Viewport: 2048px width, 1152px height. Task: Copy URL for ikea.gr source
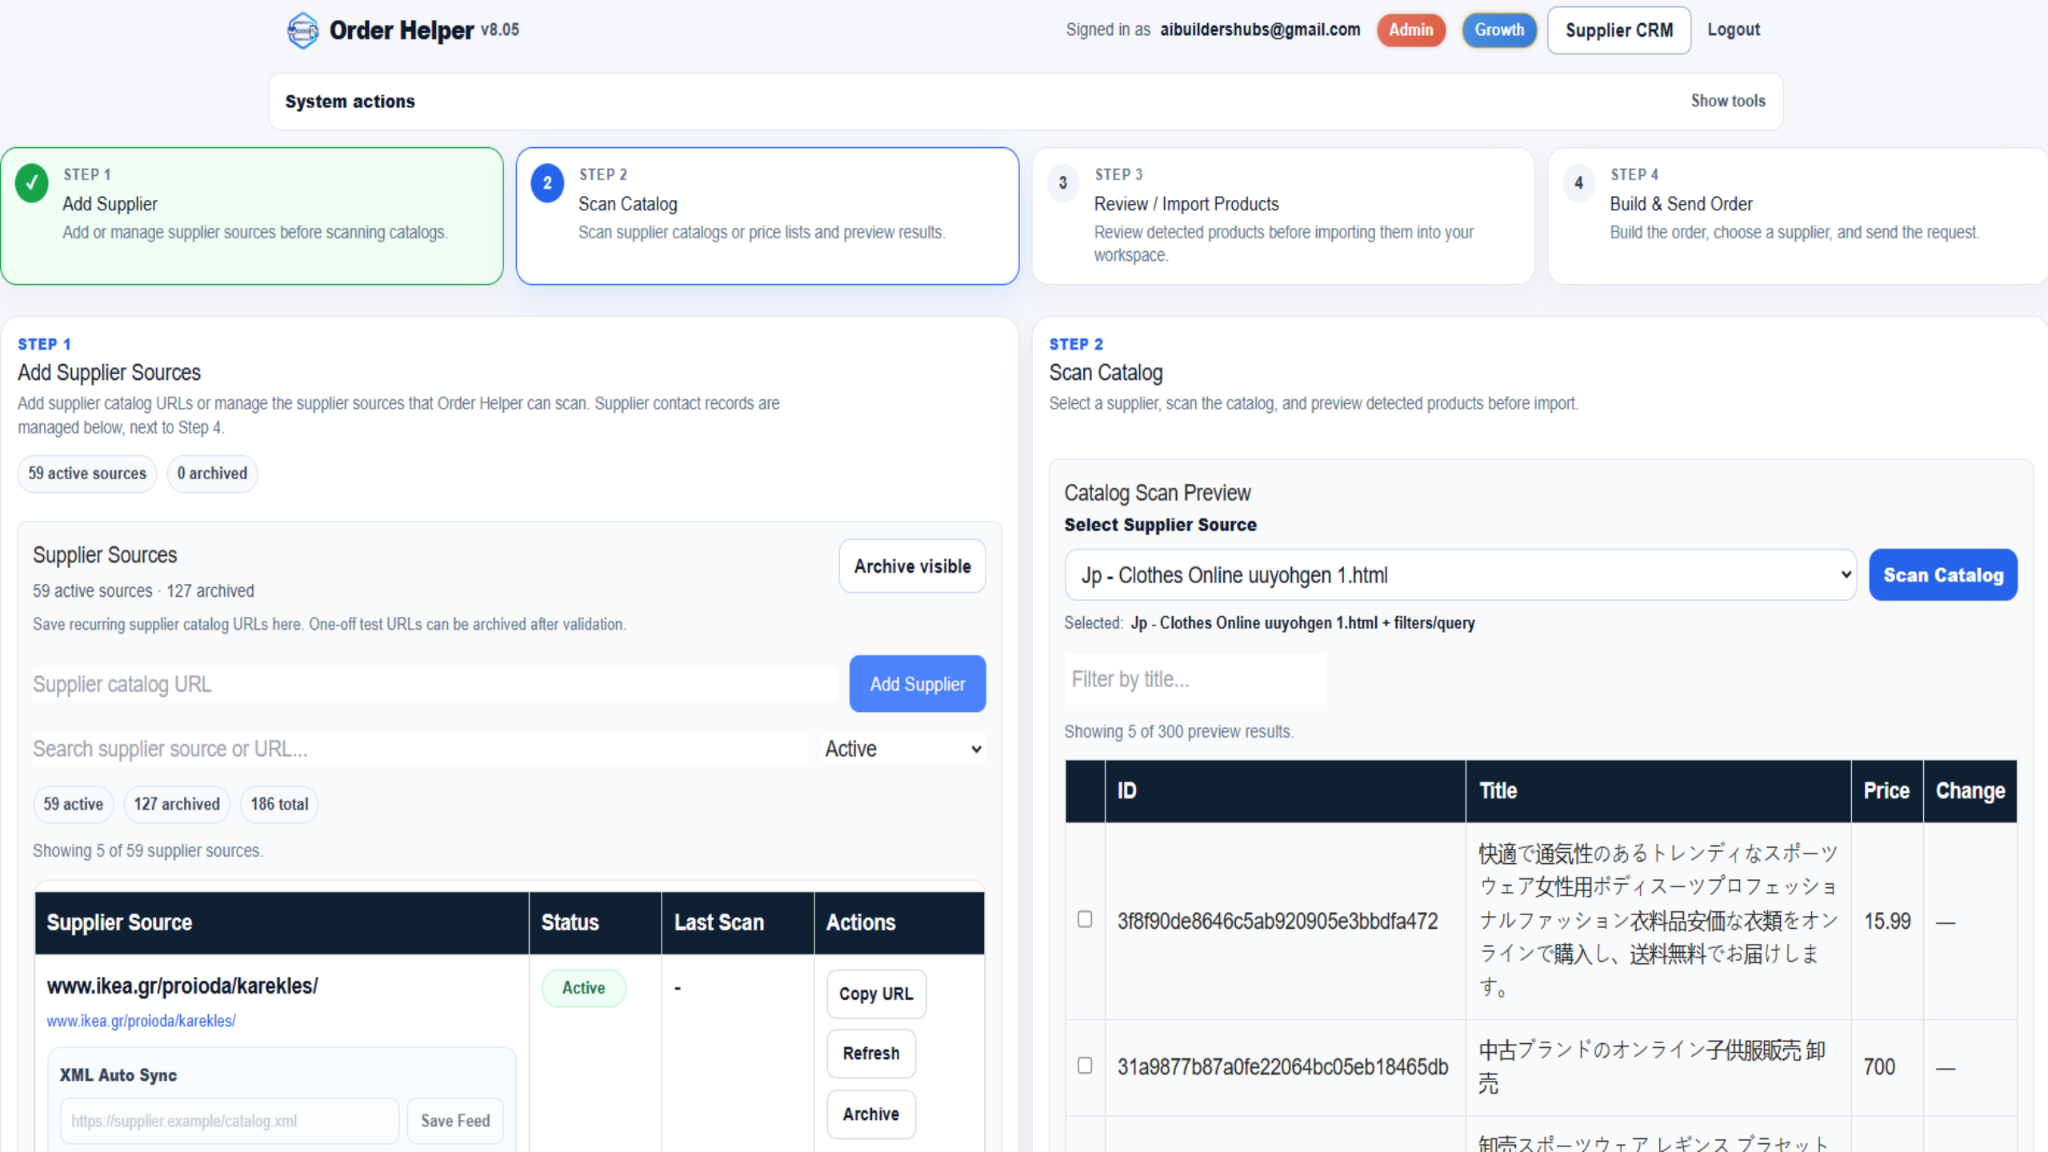click(x=876, y=994)
